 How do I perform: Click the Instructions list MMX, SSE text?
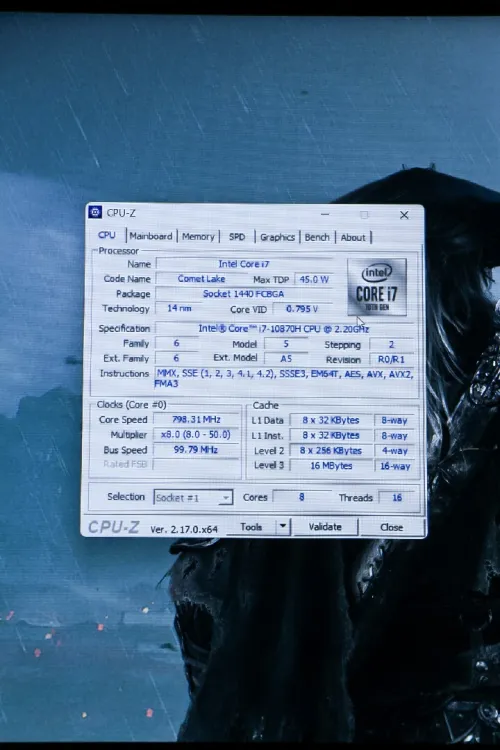pos(285,378)
